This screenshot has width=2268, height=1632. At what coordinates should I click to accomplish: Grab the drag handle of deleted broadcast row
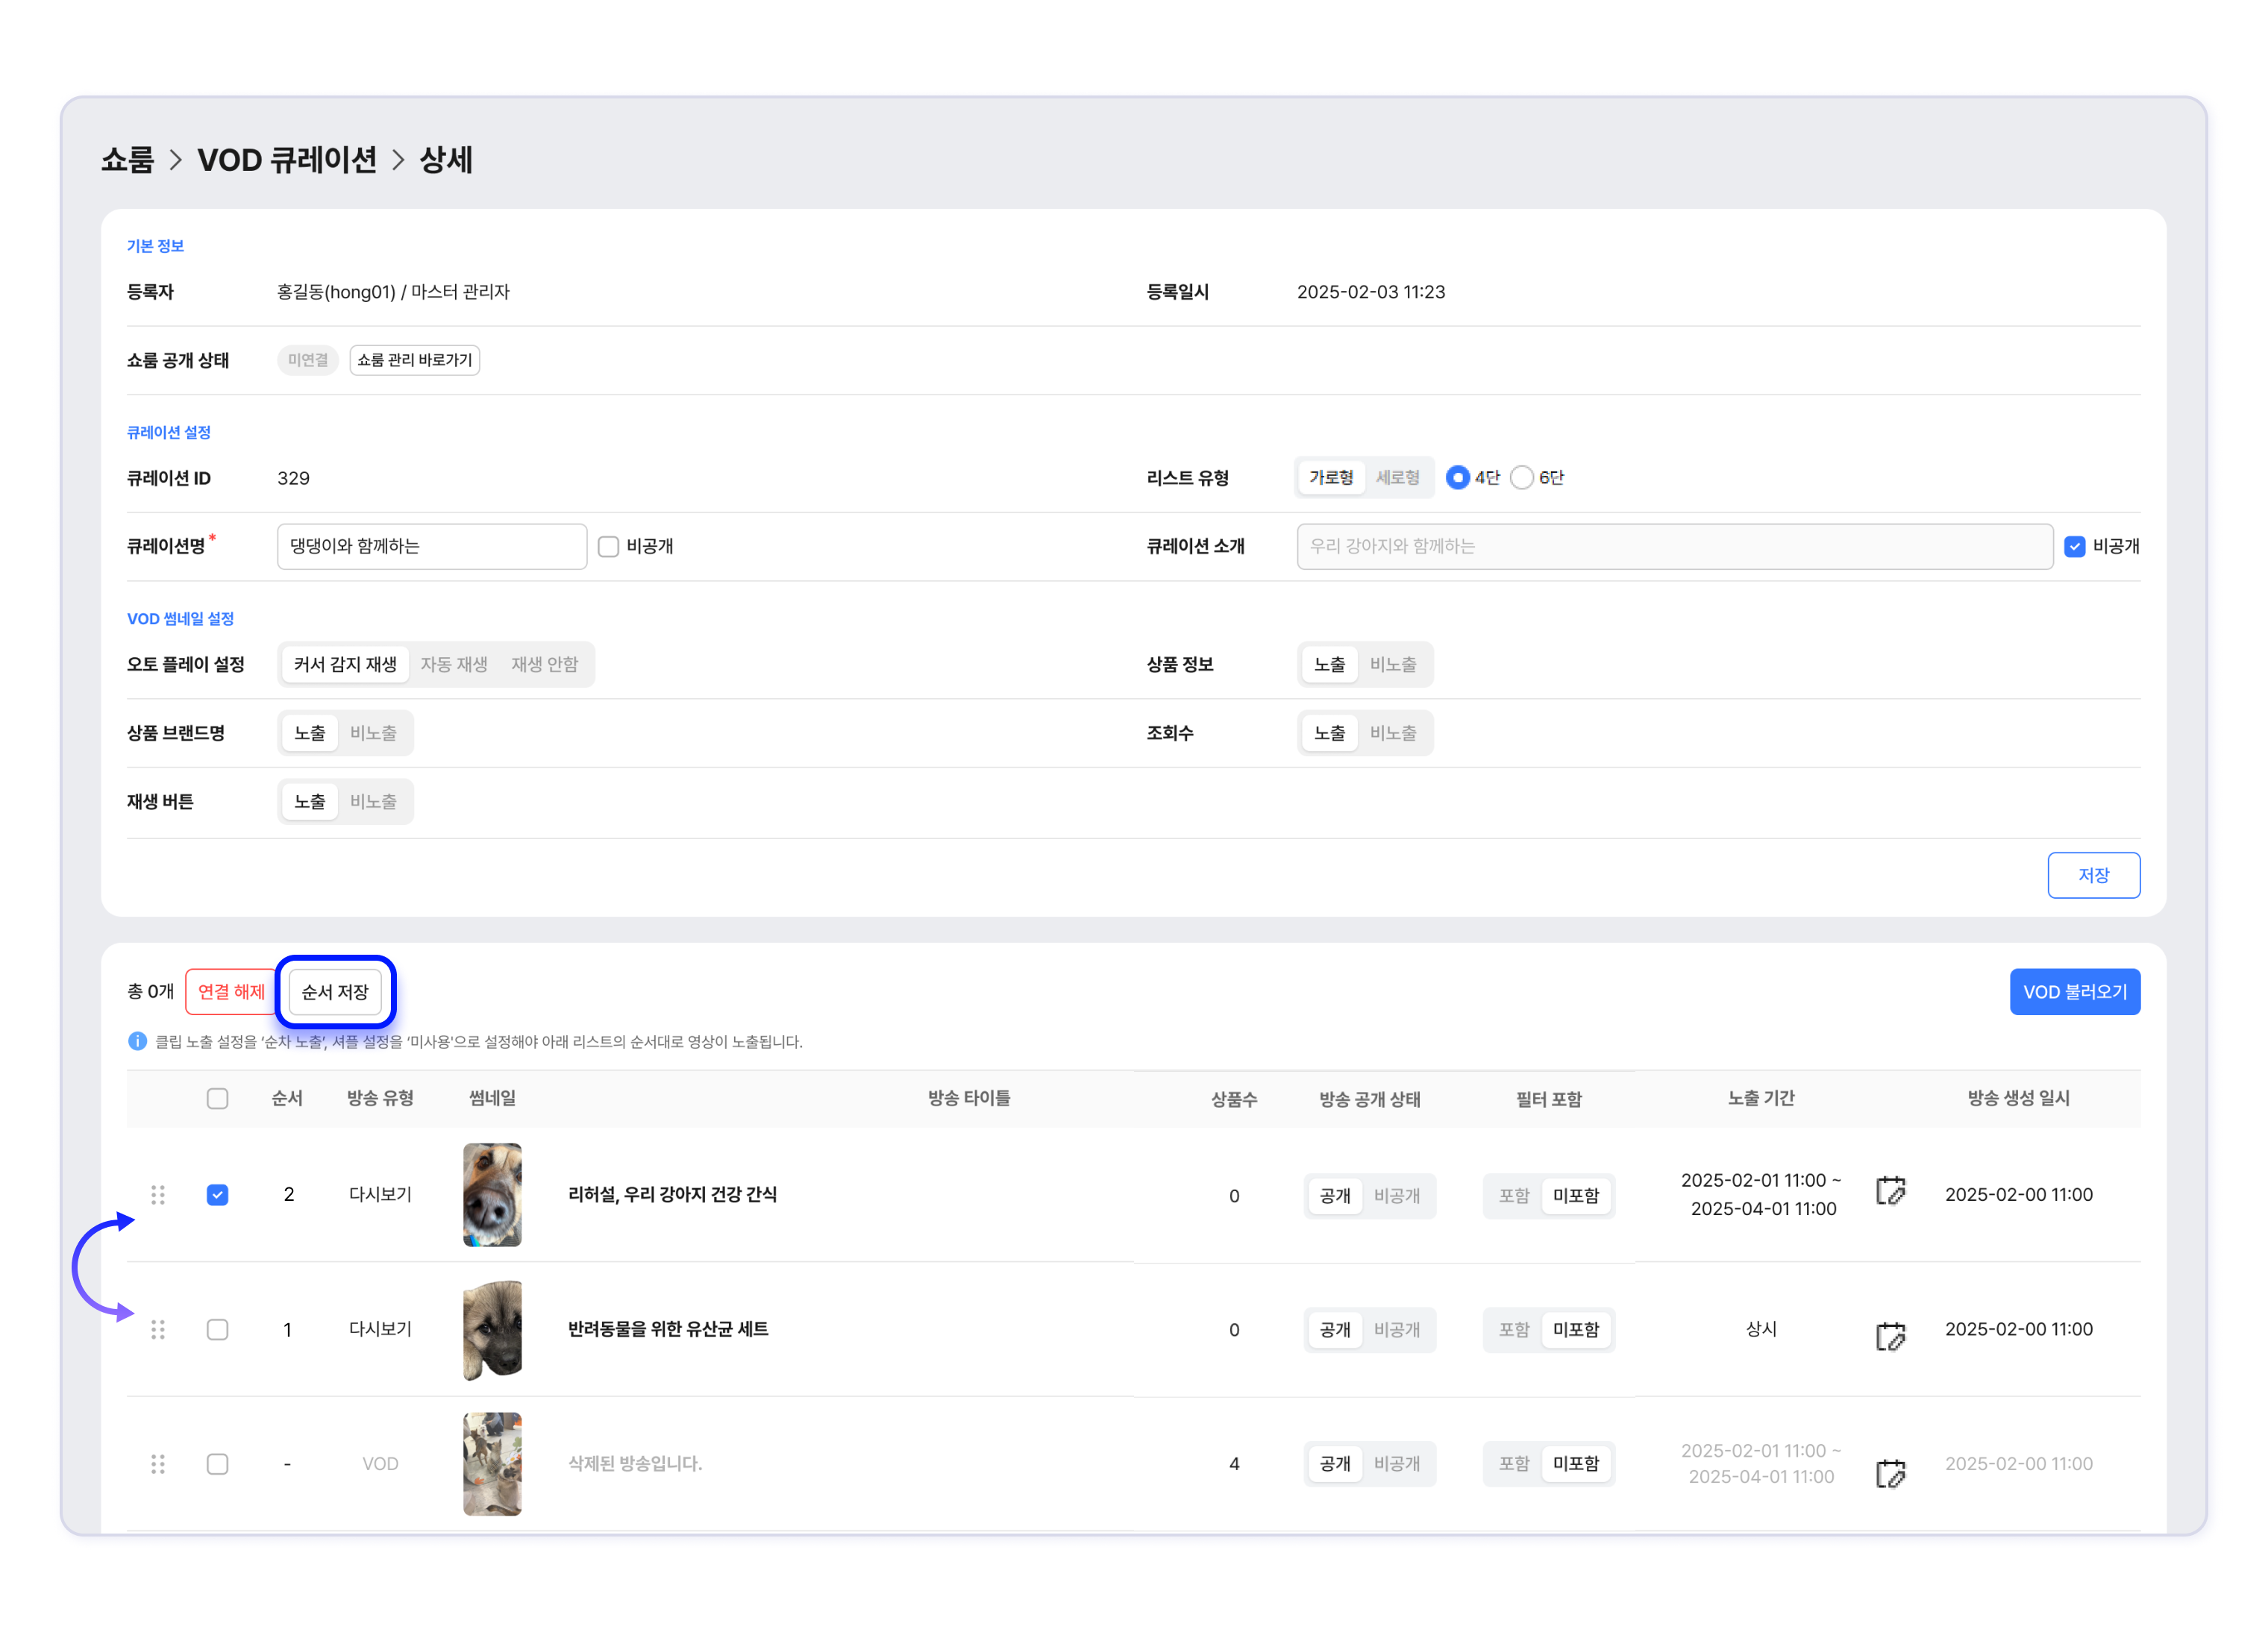coord(158,1464)
